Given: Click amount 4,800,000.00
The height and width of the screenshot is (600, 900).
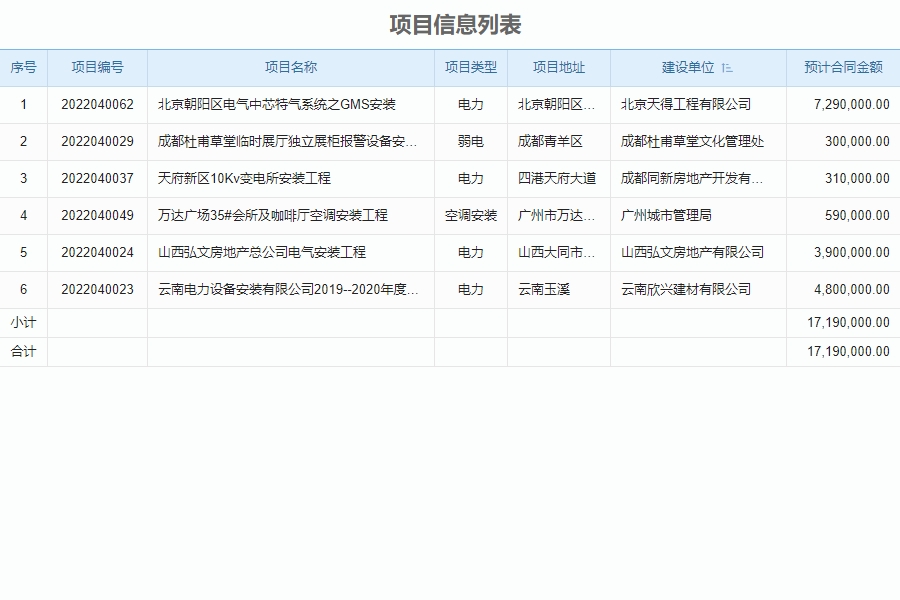Looking at the screenshot, I should (x=852, y=289).
